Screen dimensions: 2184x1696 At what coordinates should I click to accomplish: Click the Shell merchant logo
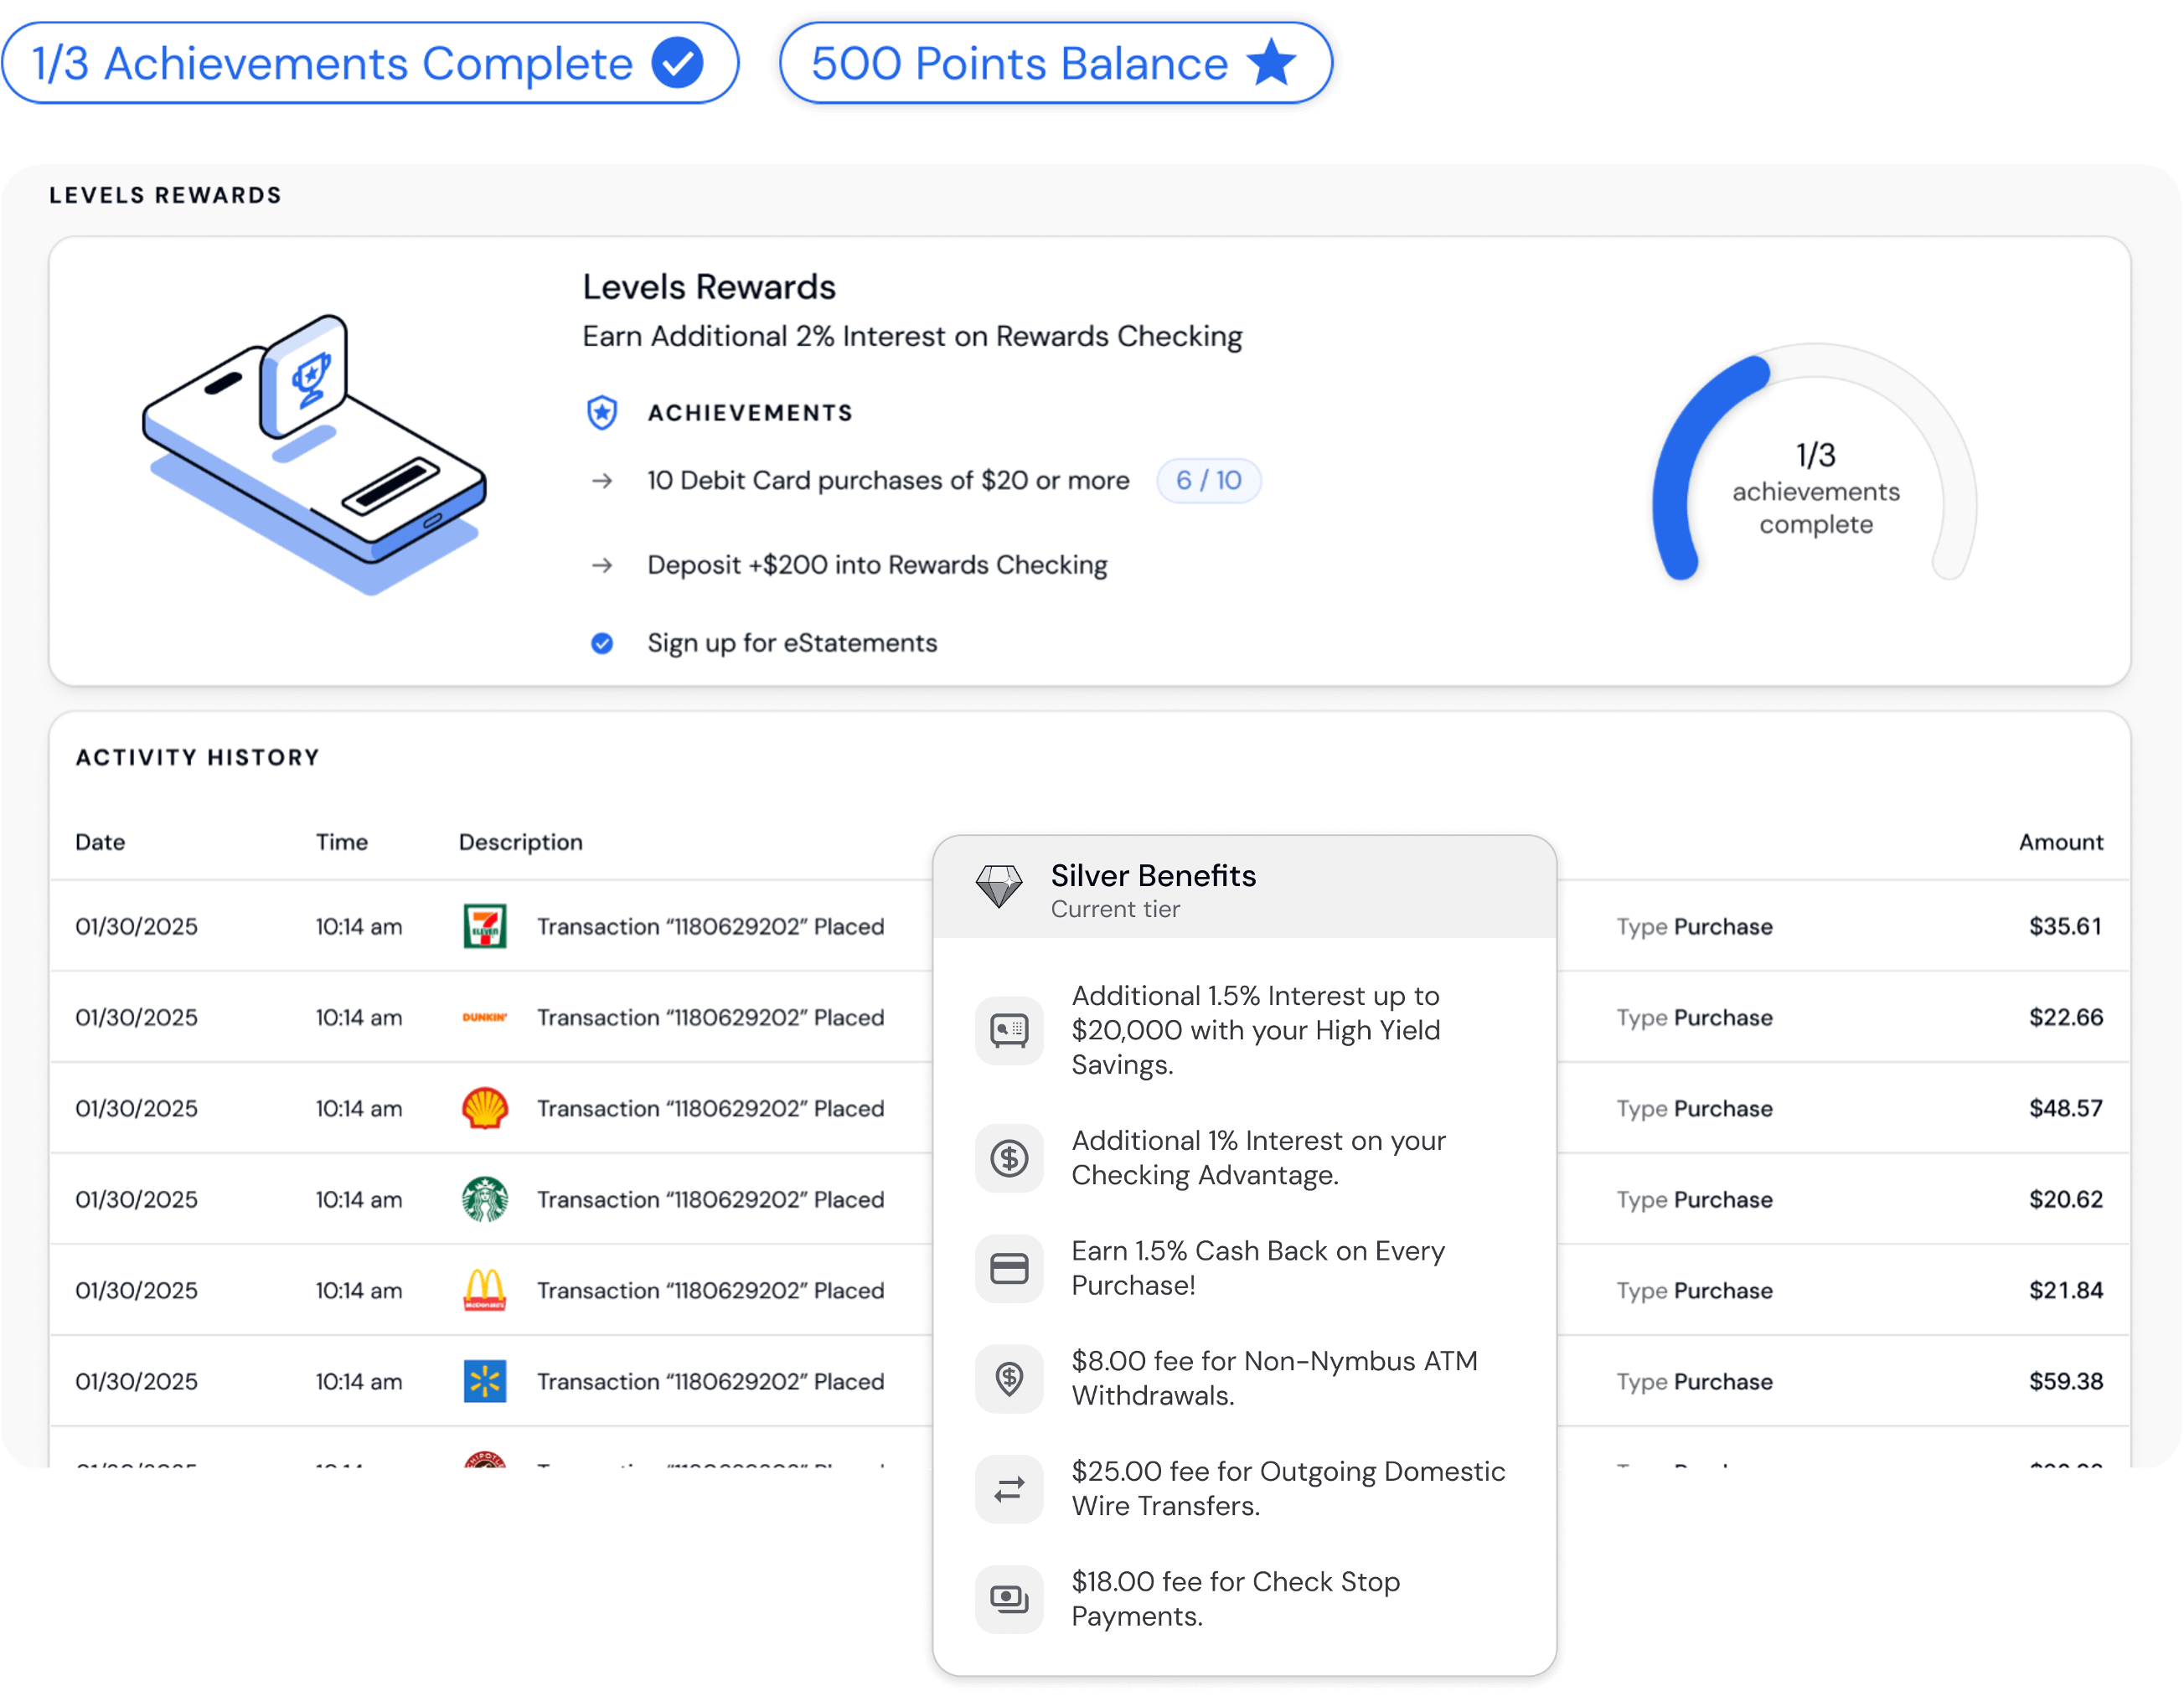point(485,1108)
